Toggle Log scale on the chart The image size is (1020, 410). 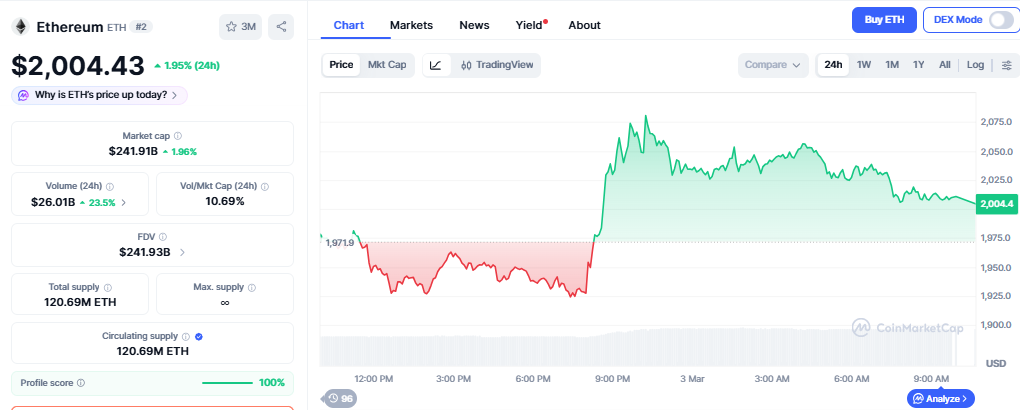point(975,65)
